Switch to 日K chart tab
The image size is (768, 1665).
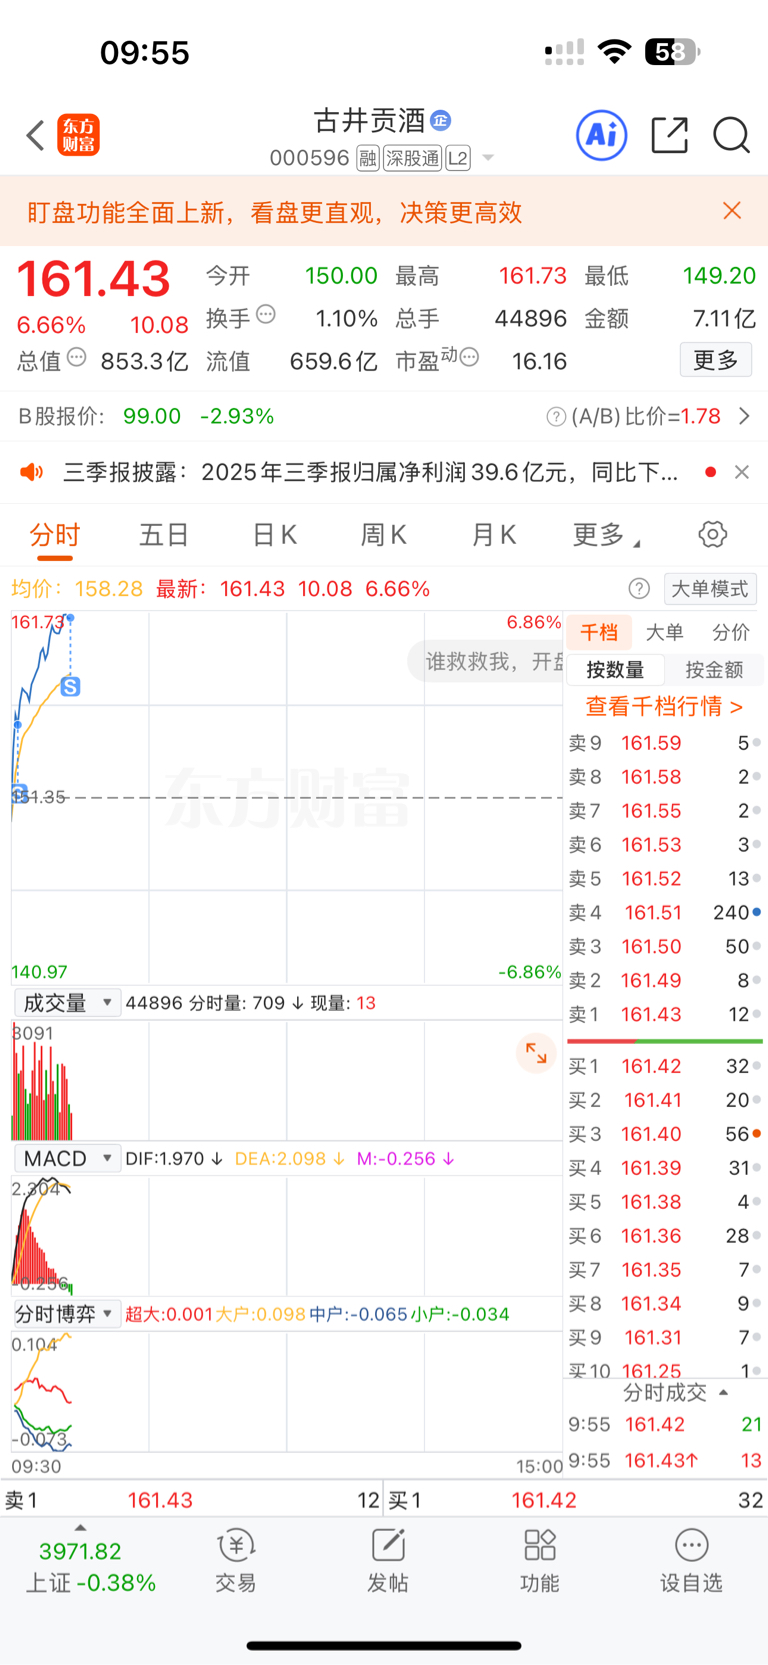tap(274, 535)
